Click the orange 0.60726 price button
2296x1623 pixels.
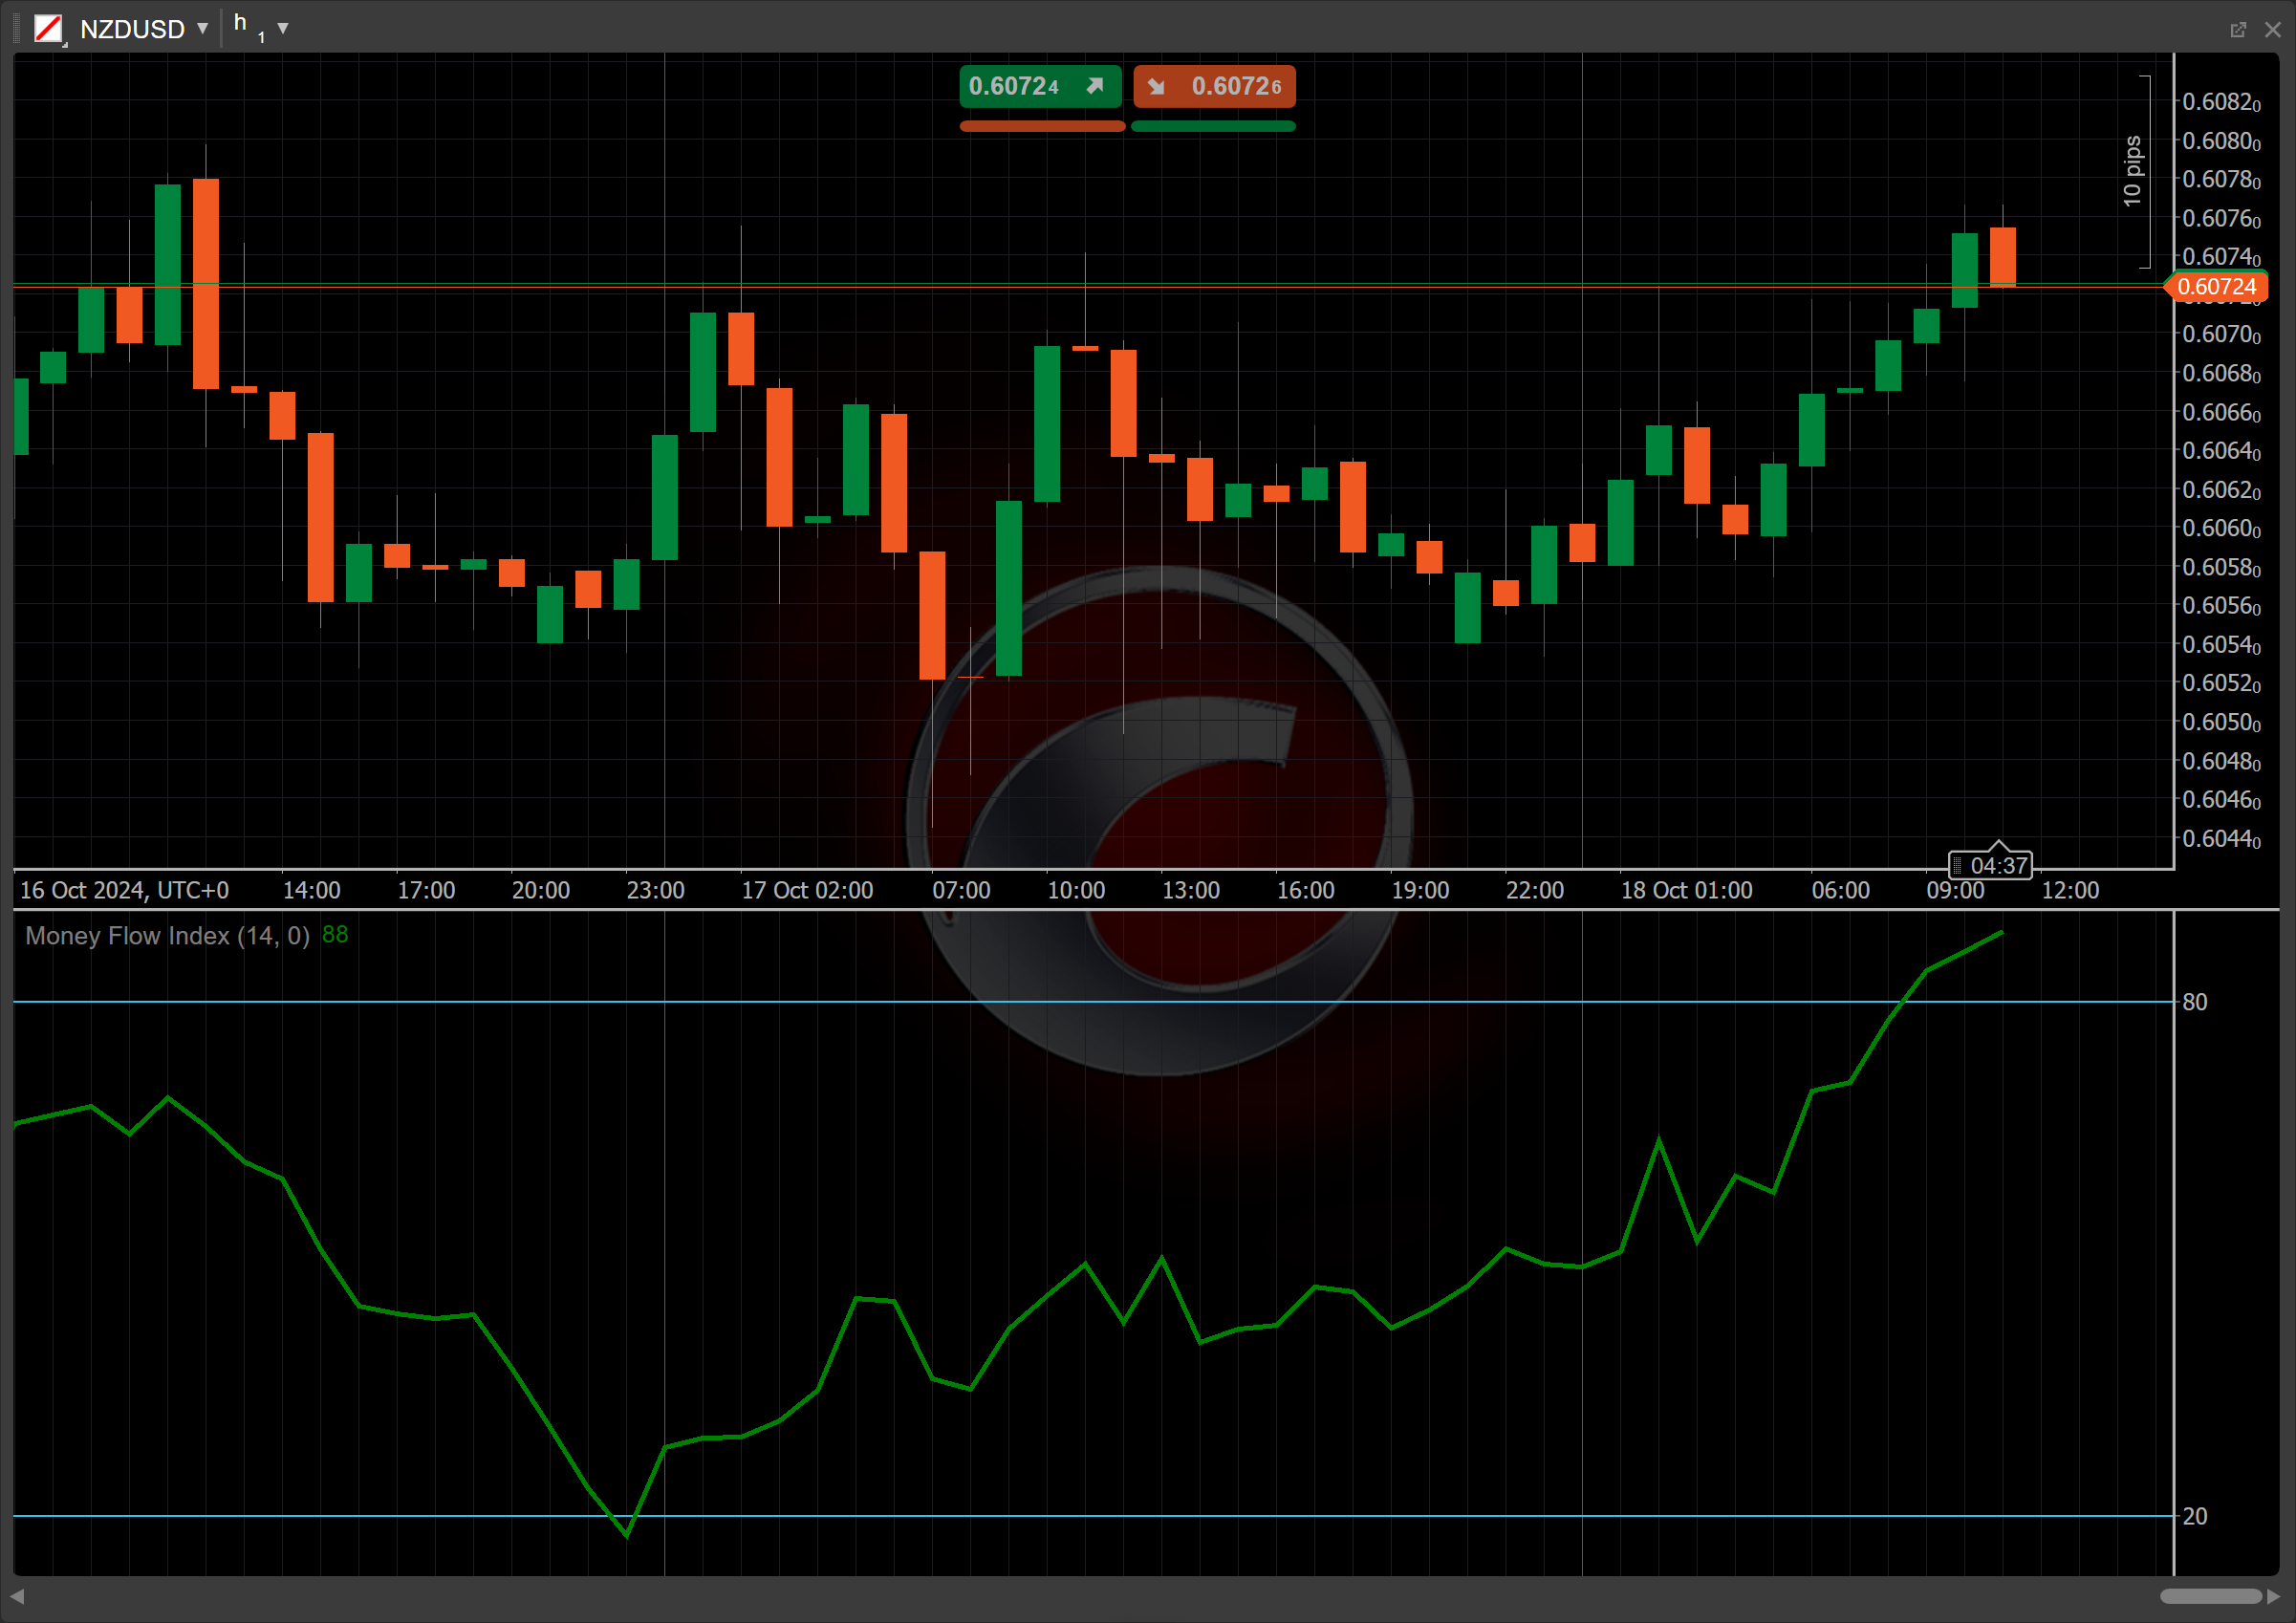(1214, 86)
